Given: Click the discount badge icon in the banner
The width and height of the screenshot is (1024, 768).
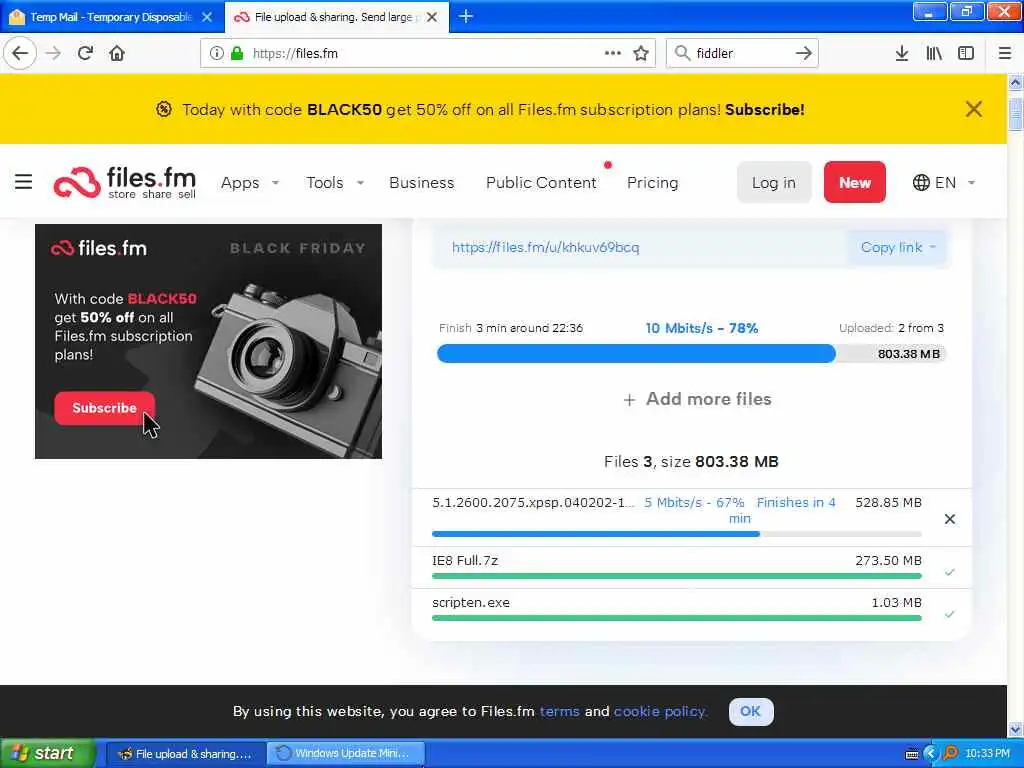Looking at the screenshot, I should click(x=164, y=109).
